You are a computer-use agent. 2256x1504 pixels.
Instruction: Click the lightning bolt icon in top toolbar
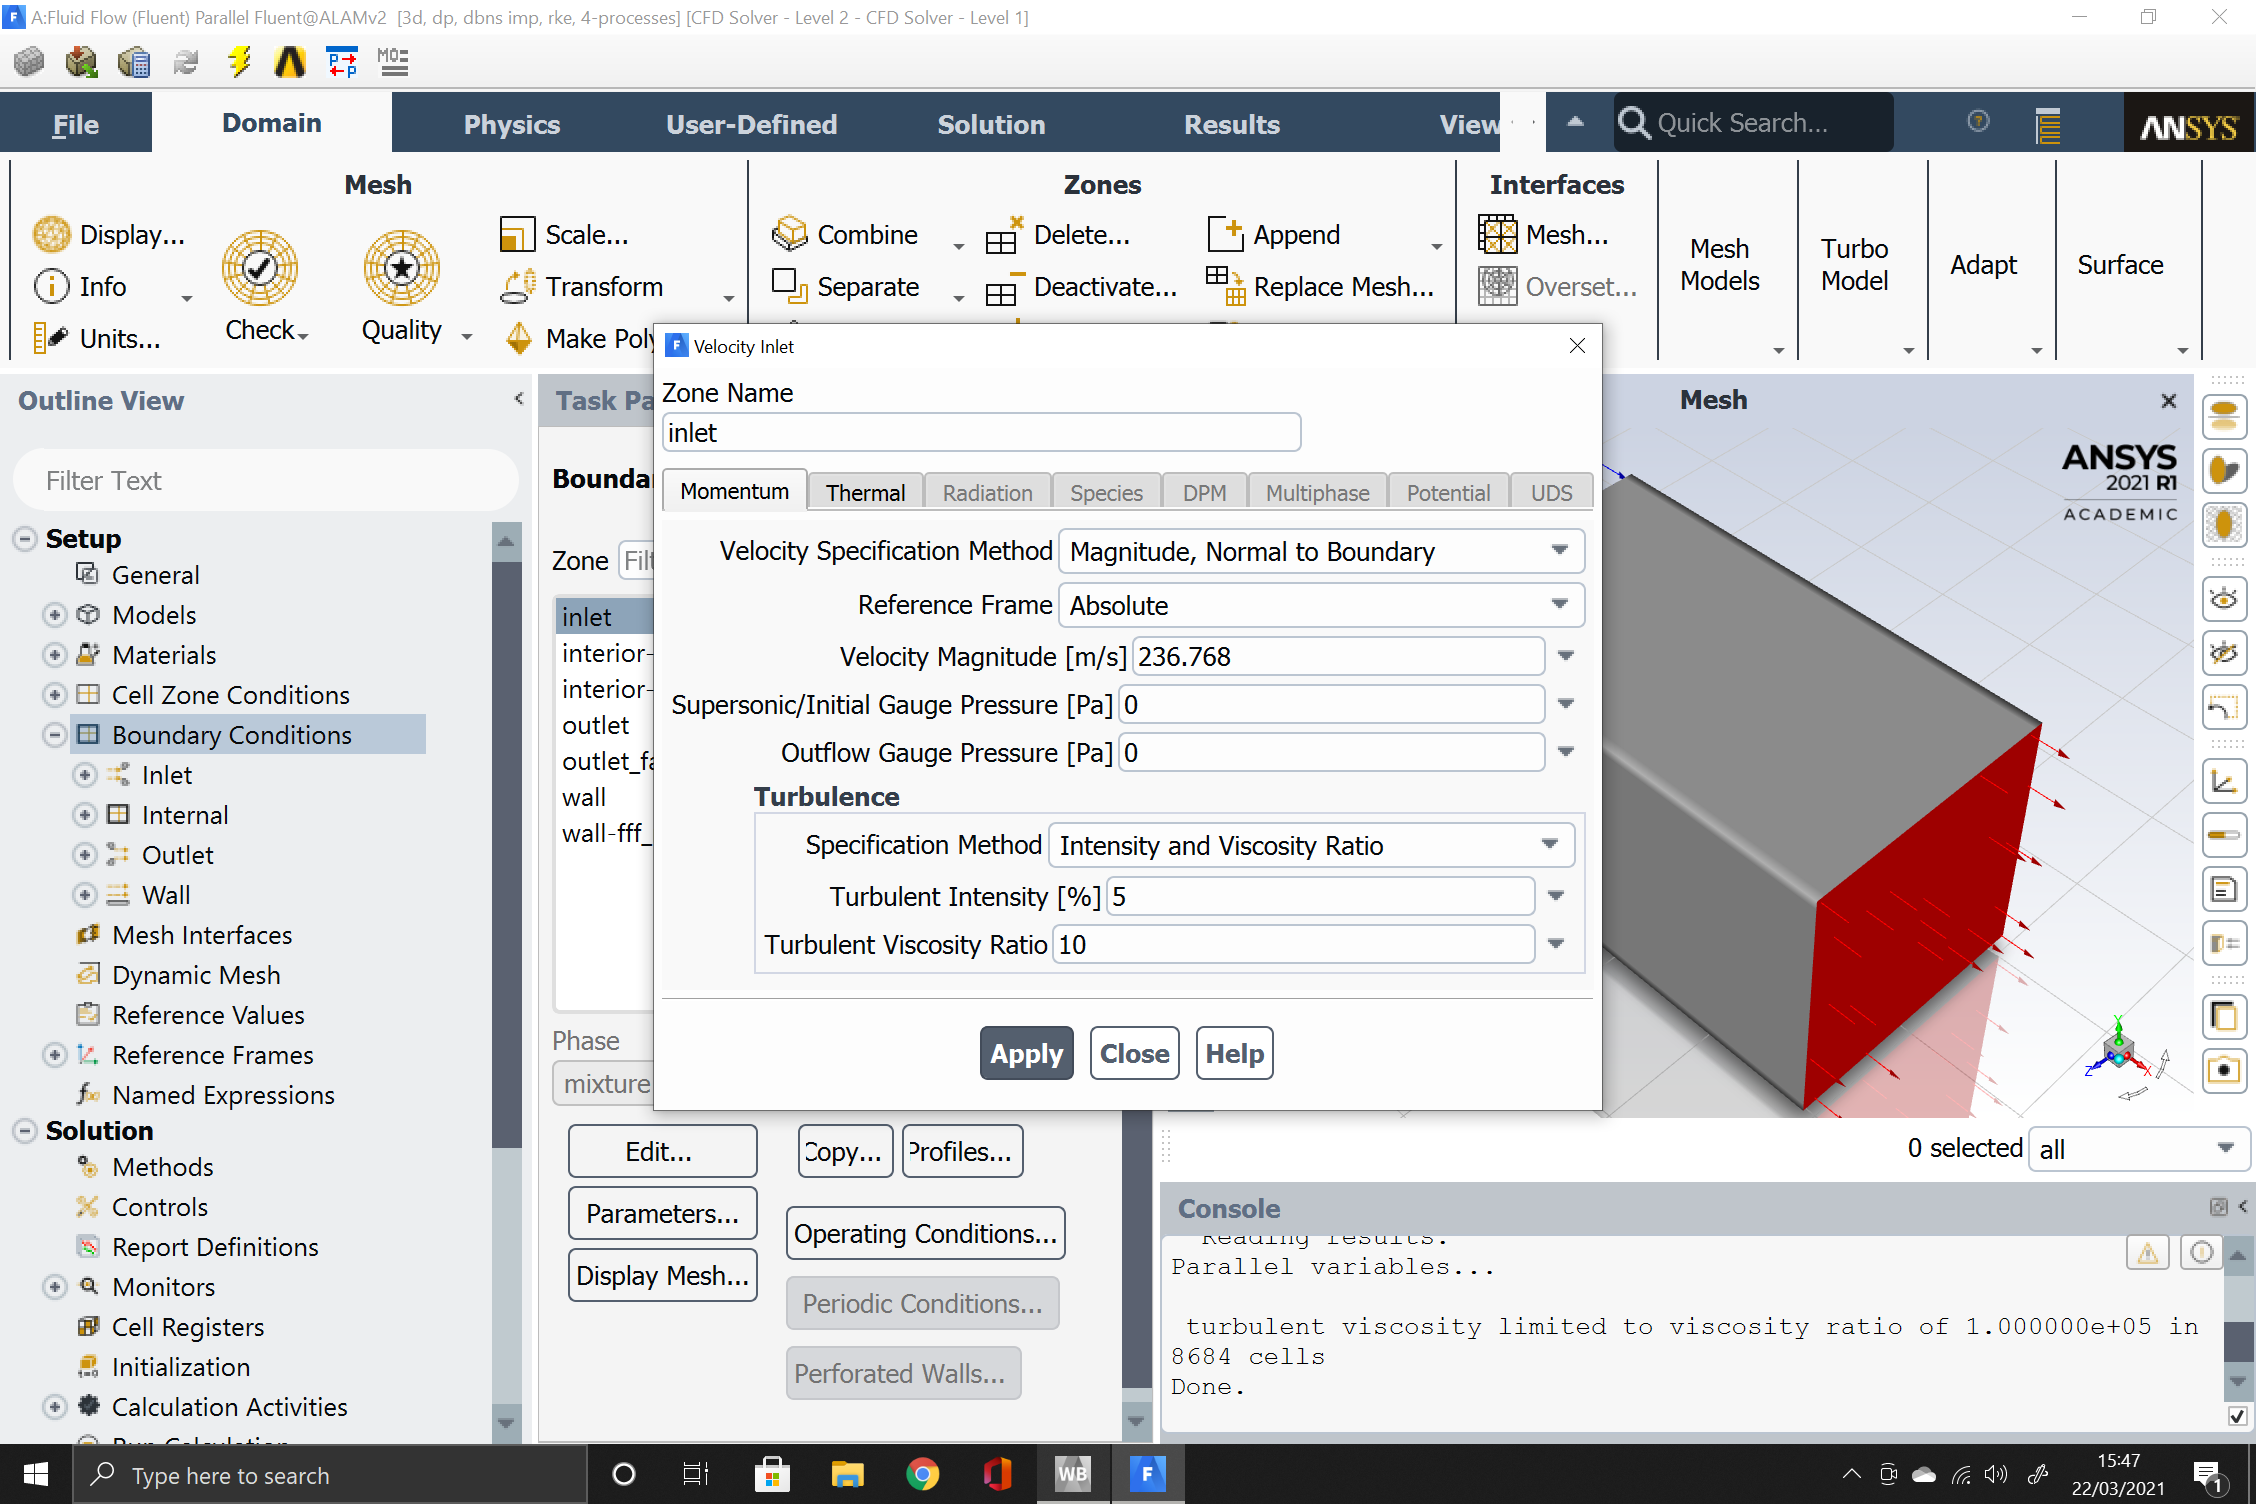click(x=239, y=62)
